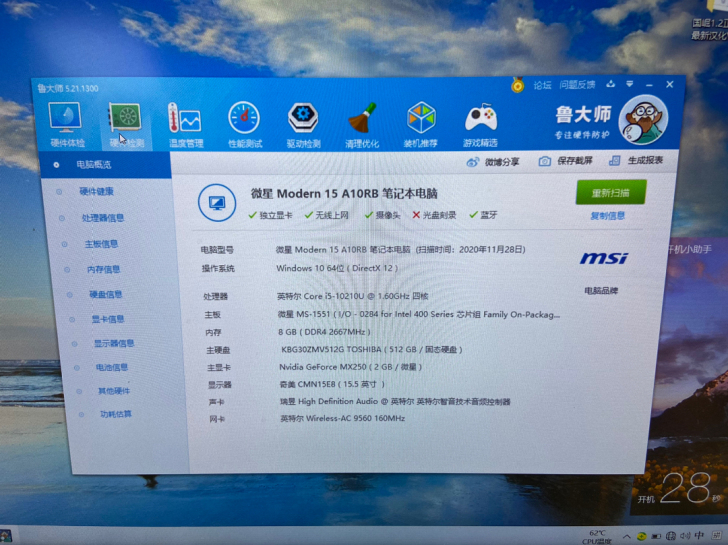Select 硬件健康 in sidebar

pyautogui.click(x=97, y=191)
